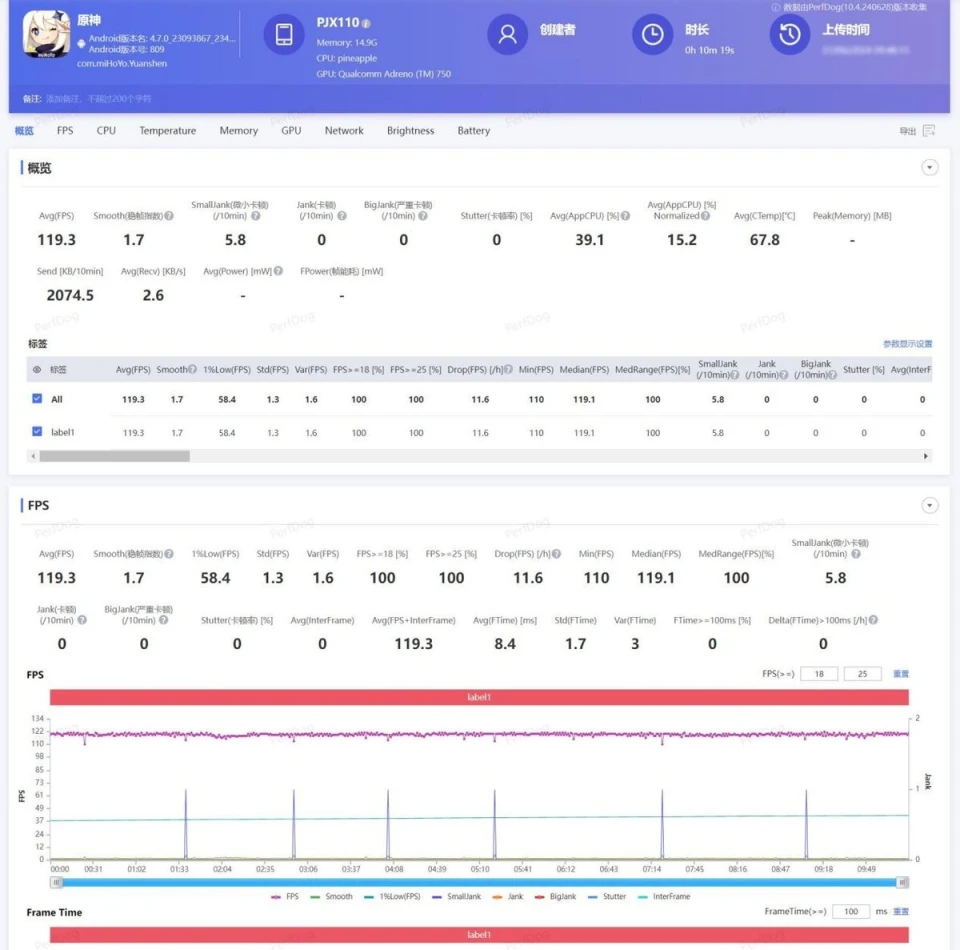Click 重置 reset next to FPS thresholds
Viewport: 960px width, 950px height.
[901, 674]
